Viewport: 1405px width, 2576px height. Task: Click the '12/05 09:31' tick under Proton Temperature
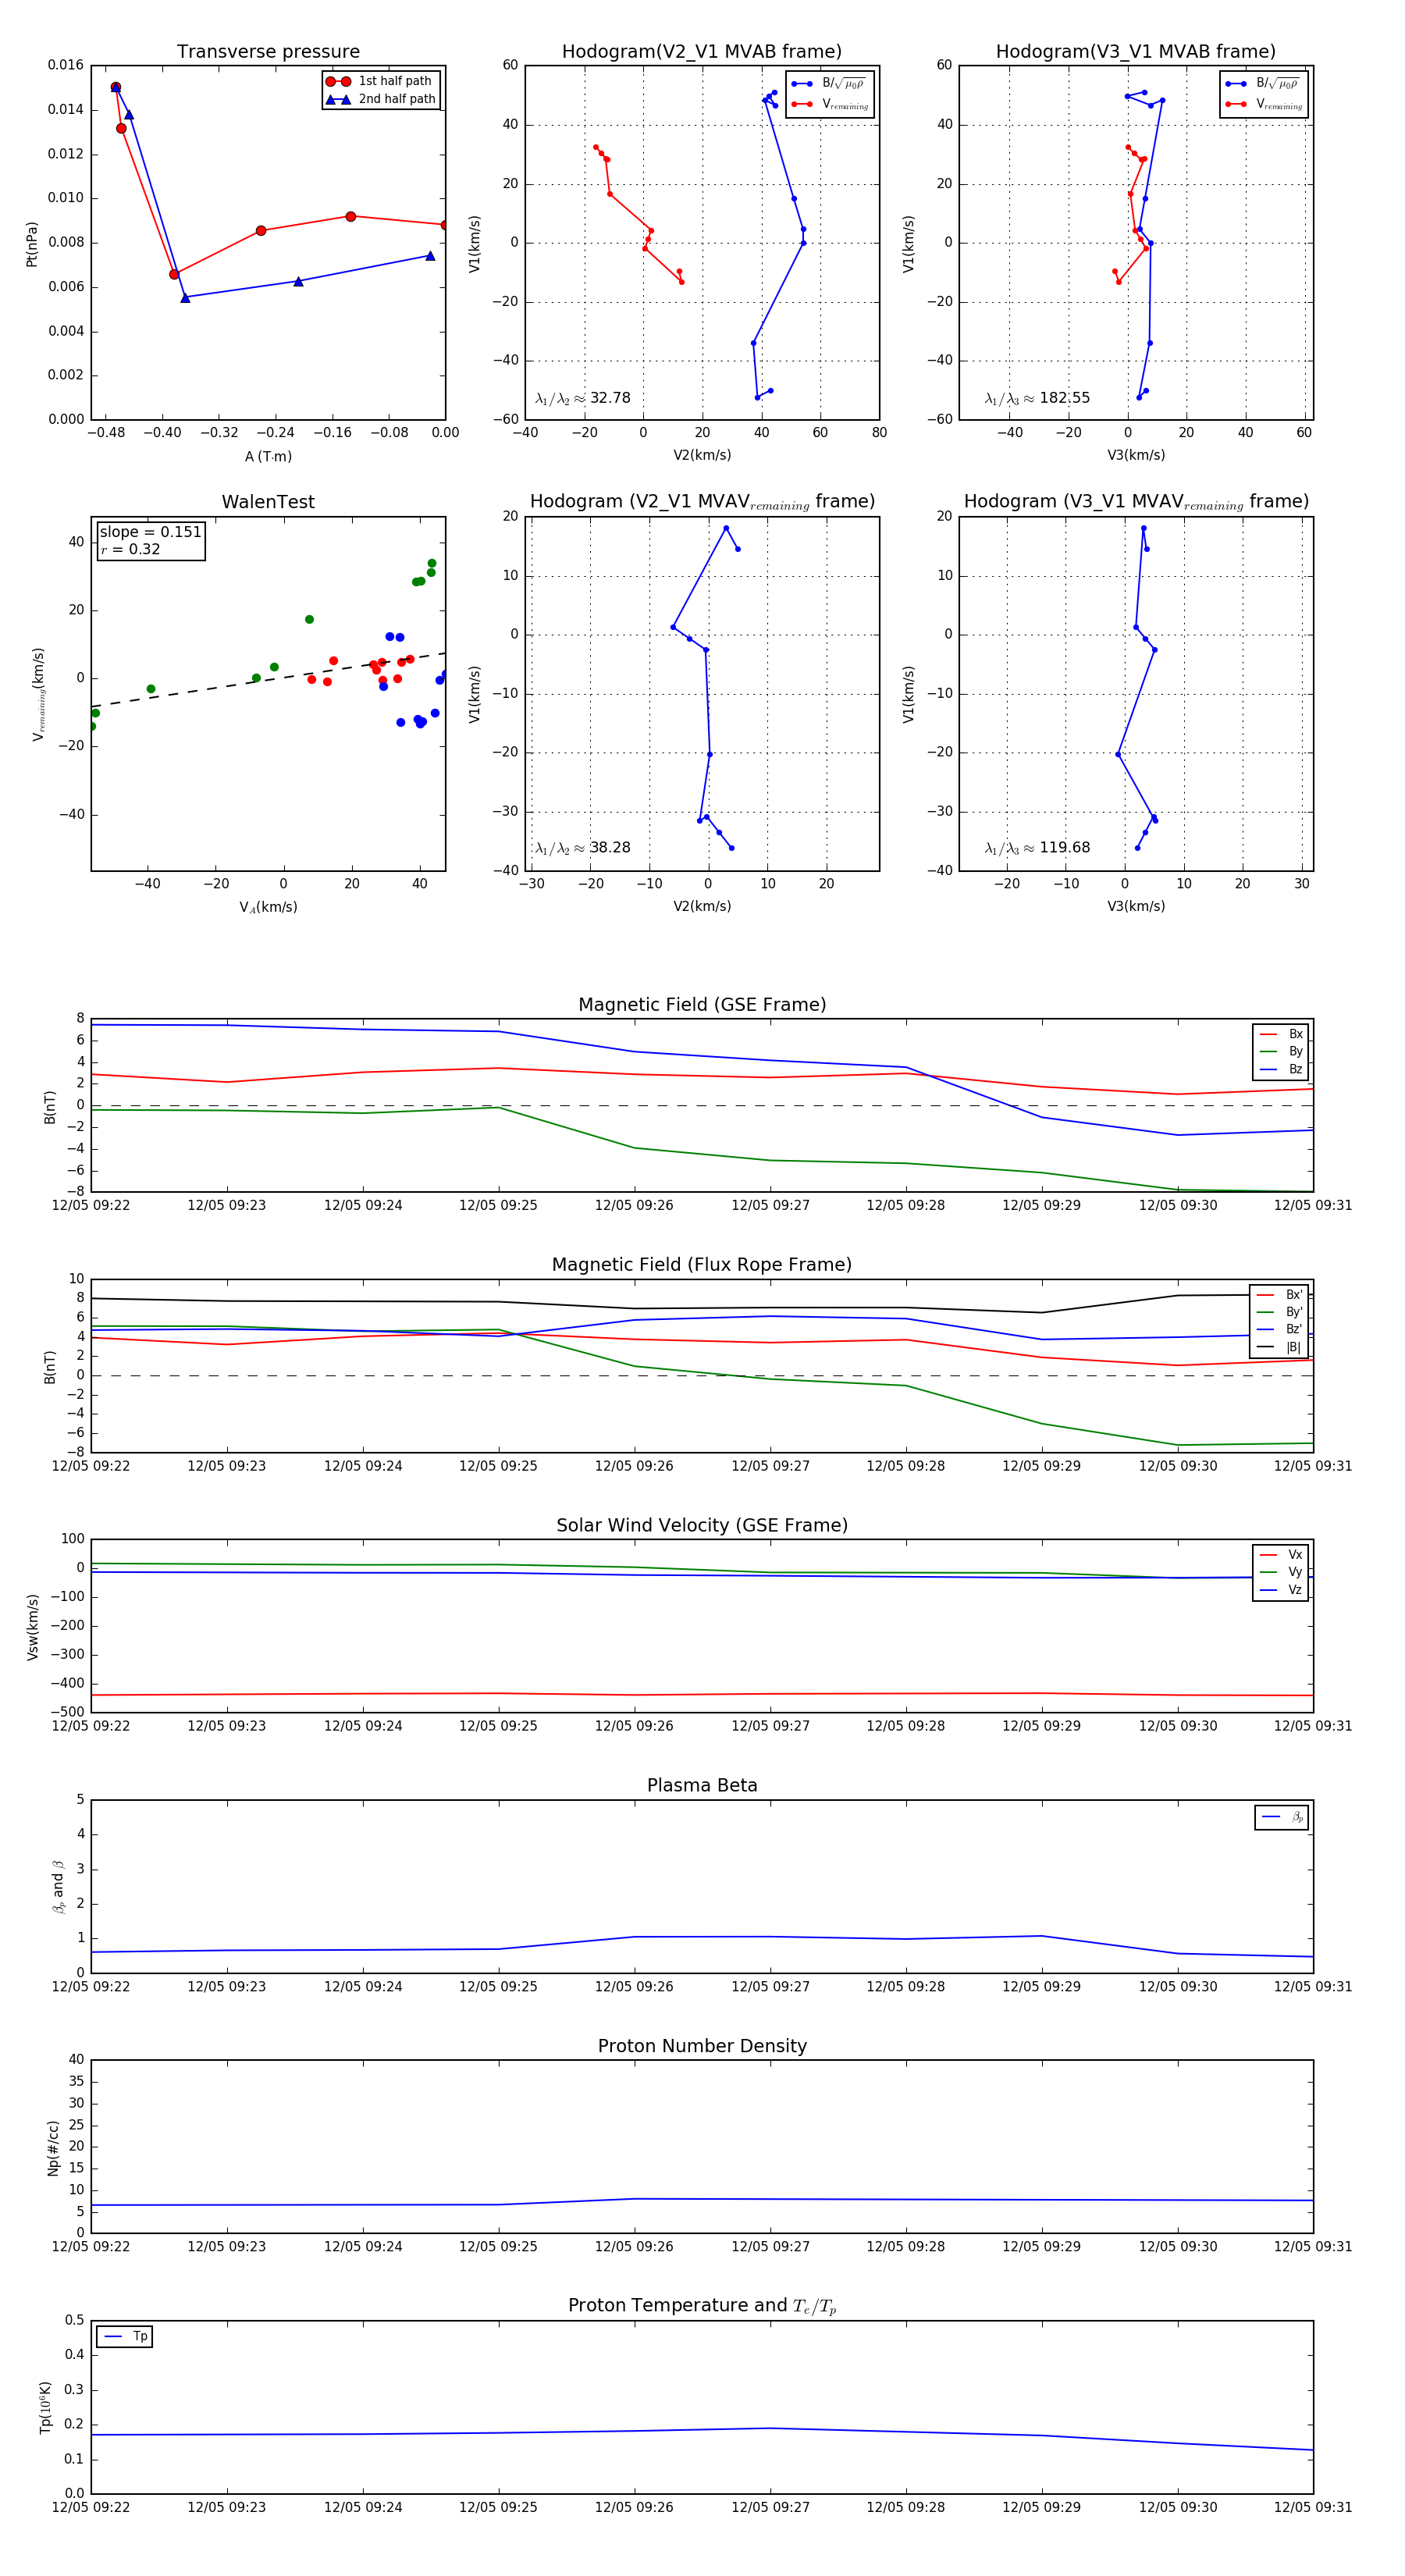1313,2507
